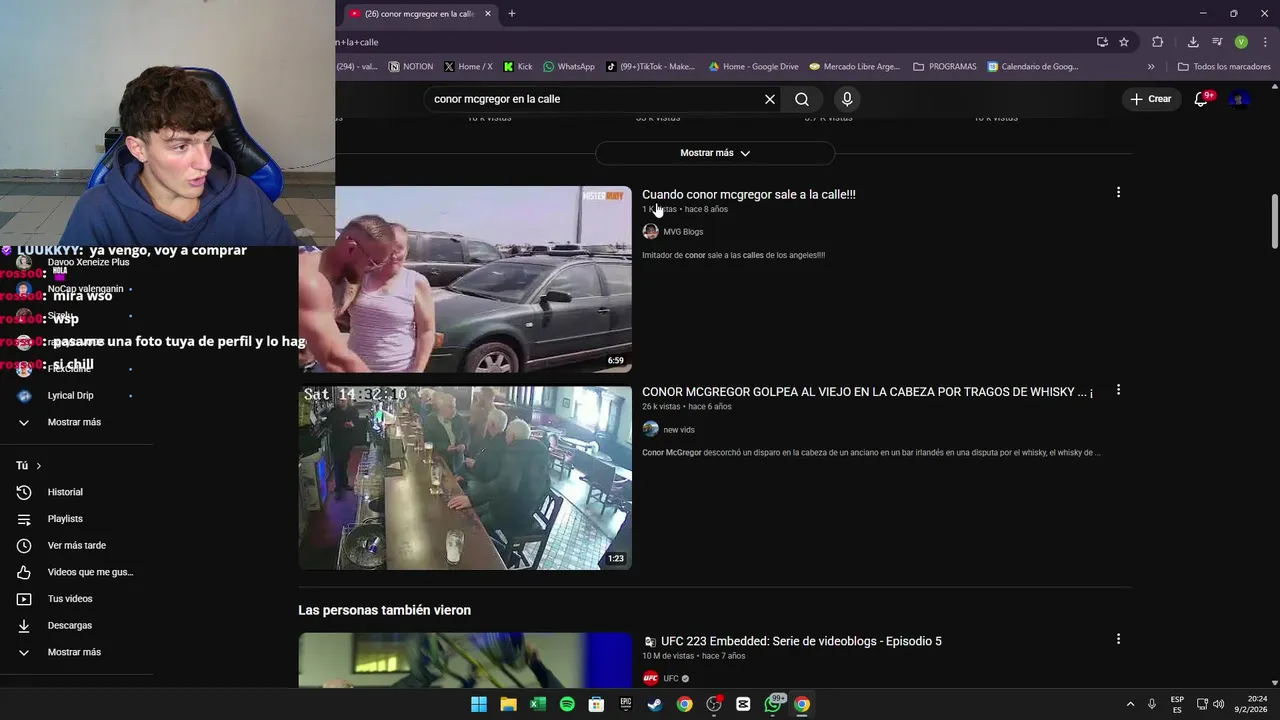Clear the YouTube search box text
Image resolution: width=1280 pixels, height=720 pixels.
(x=770, y=99)
